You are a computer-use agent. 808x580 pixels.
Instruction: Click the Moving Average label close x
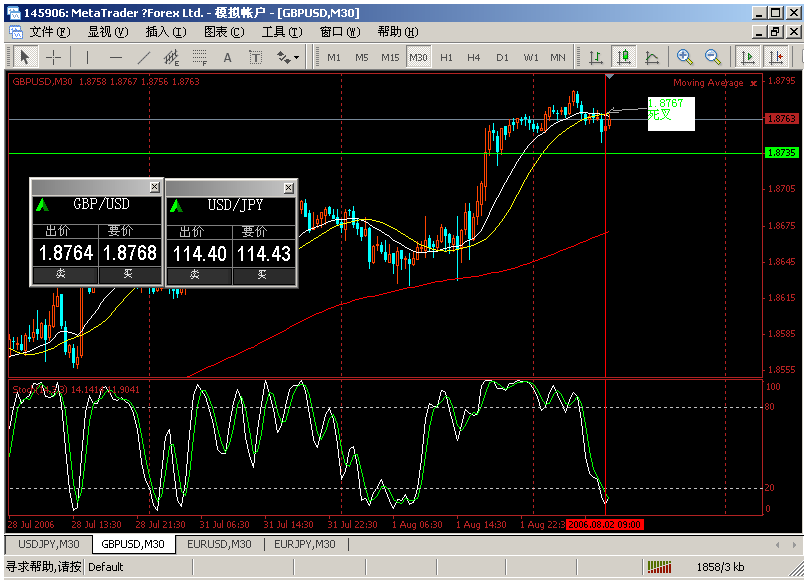pos(753,83)
